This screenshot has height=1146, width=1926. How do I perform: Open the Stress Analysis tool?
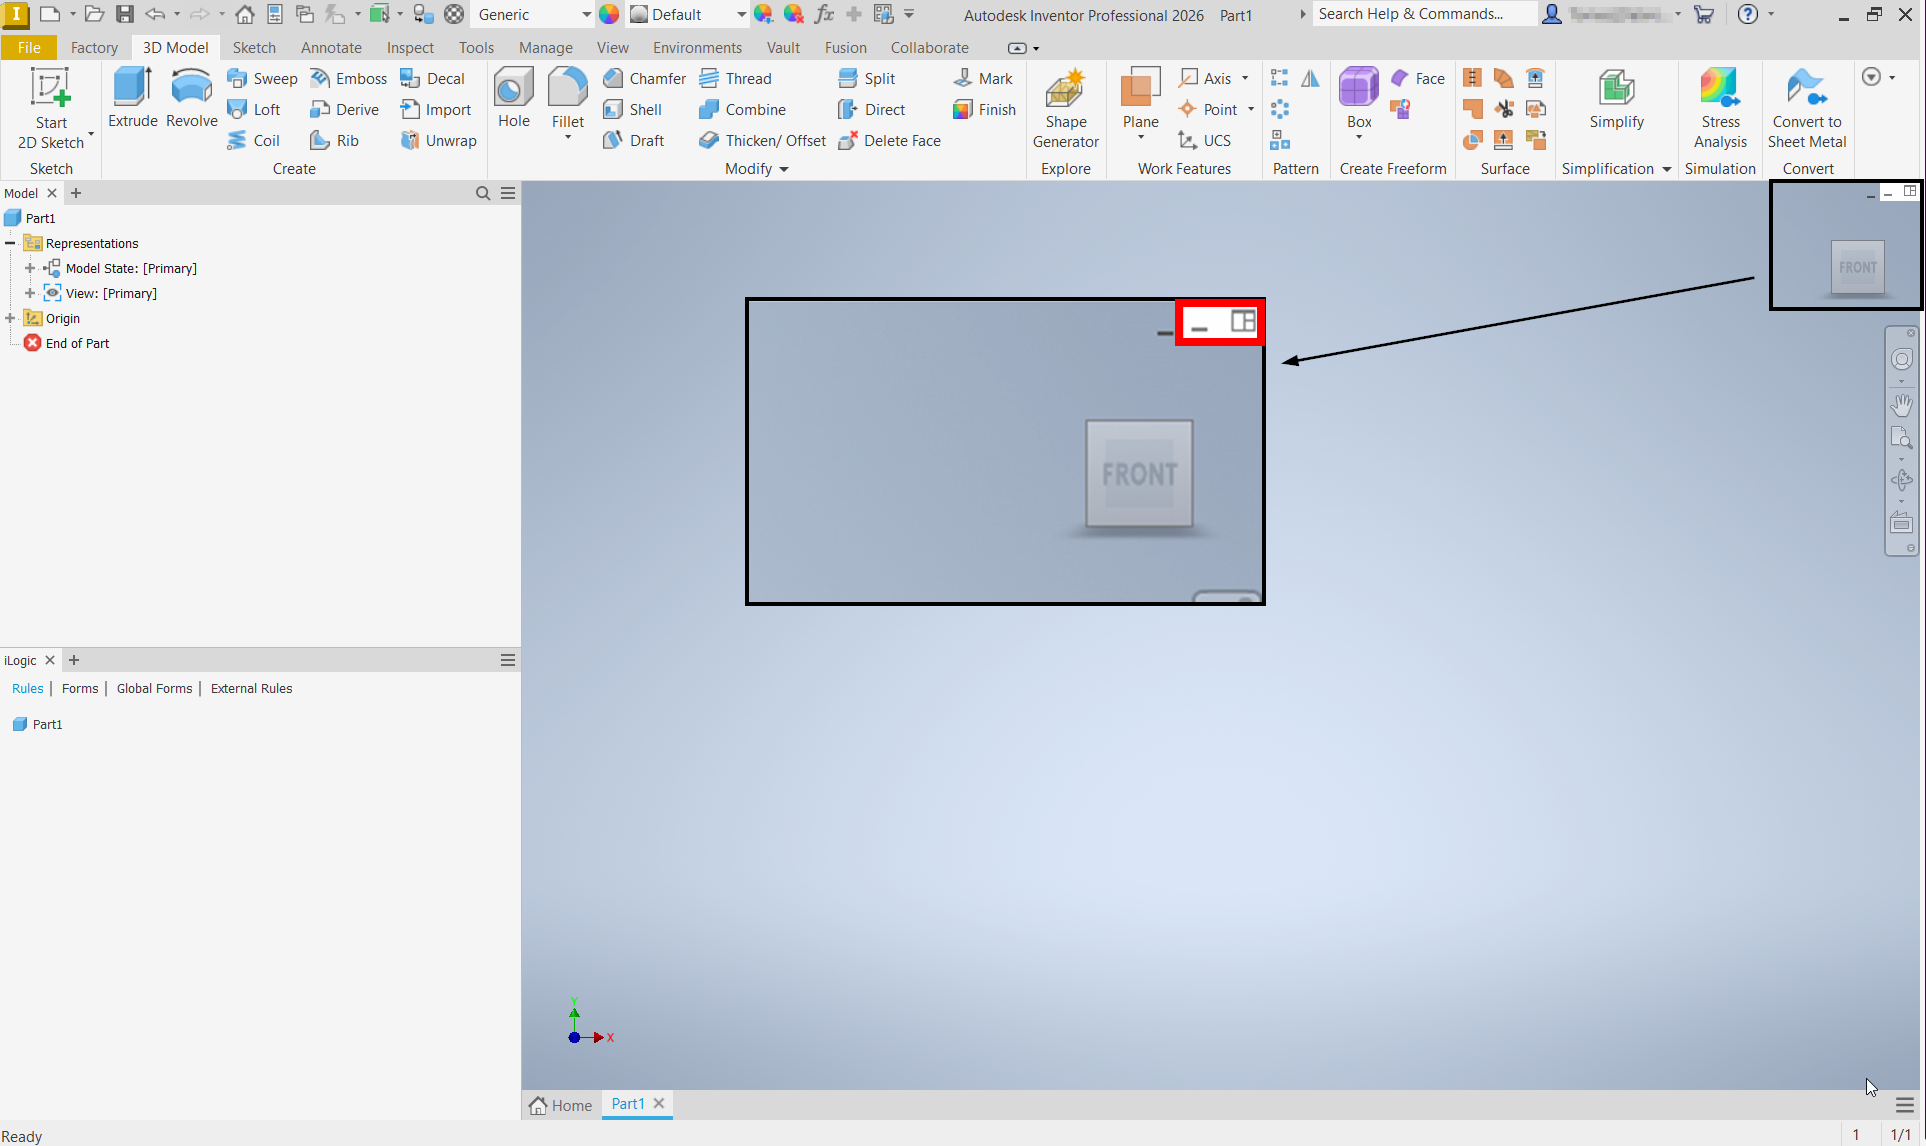tap(1720, 105)
